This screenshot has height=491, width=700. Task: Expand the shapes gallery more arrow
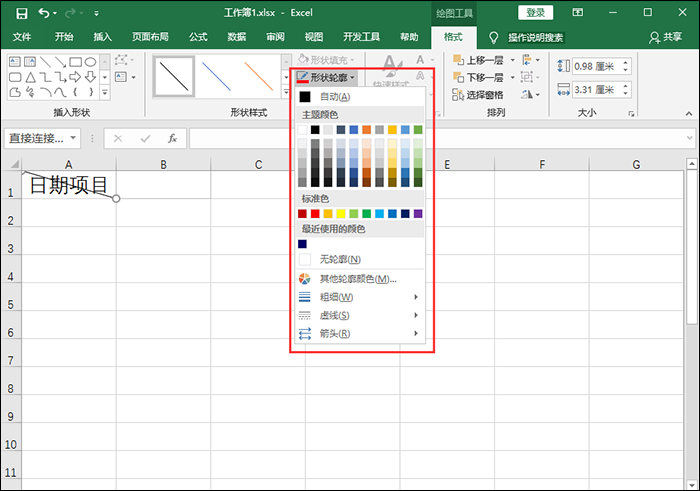[x=105, y=92]
